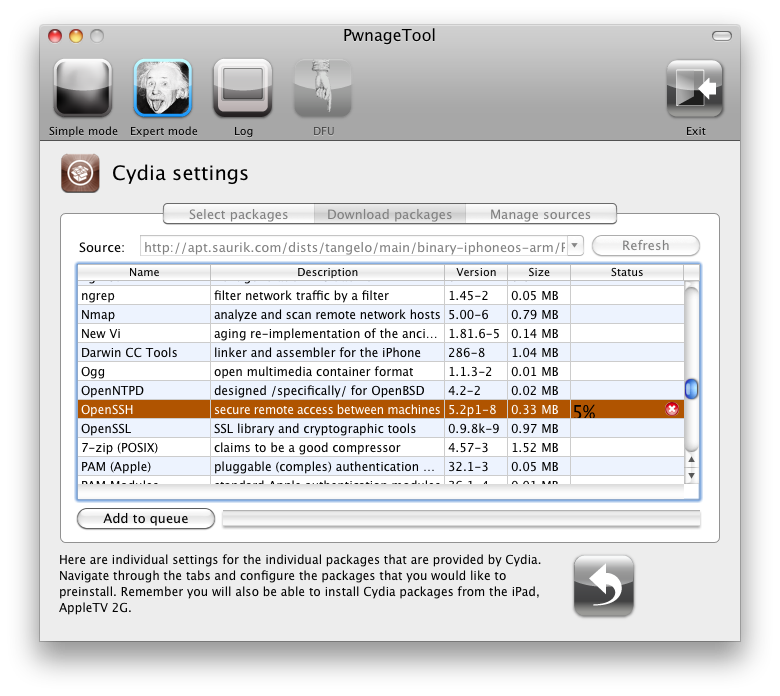Image resolution: width=780 pixels, height=696 pixels.
Task: Click the package list scrollbar thumb
Action: point(690,389)
